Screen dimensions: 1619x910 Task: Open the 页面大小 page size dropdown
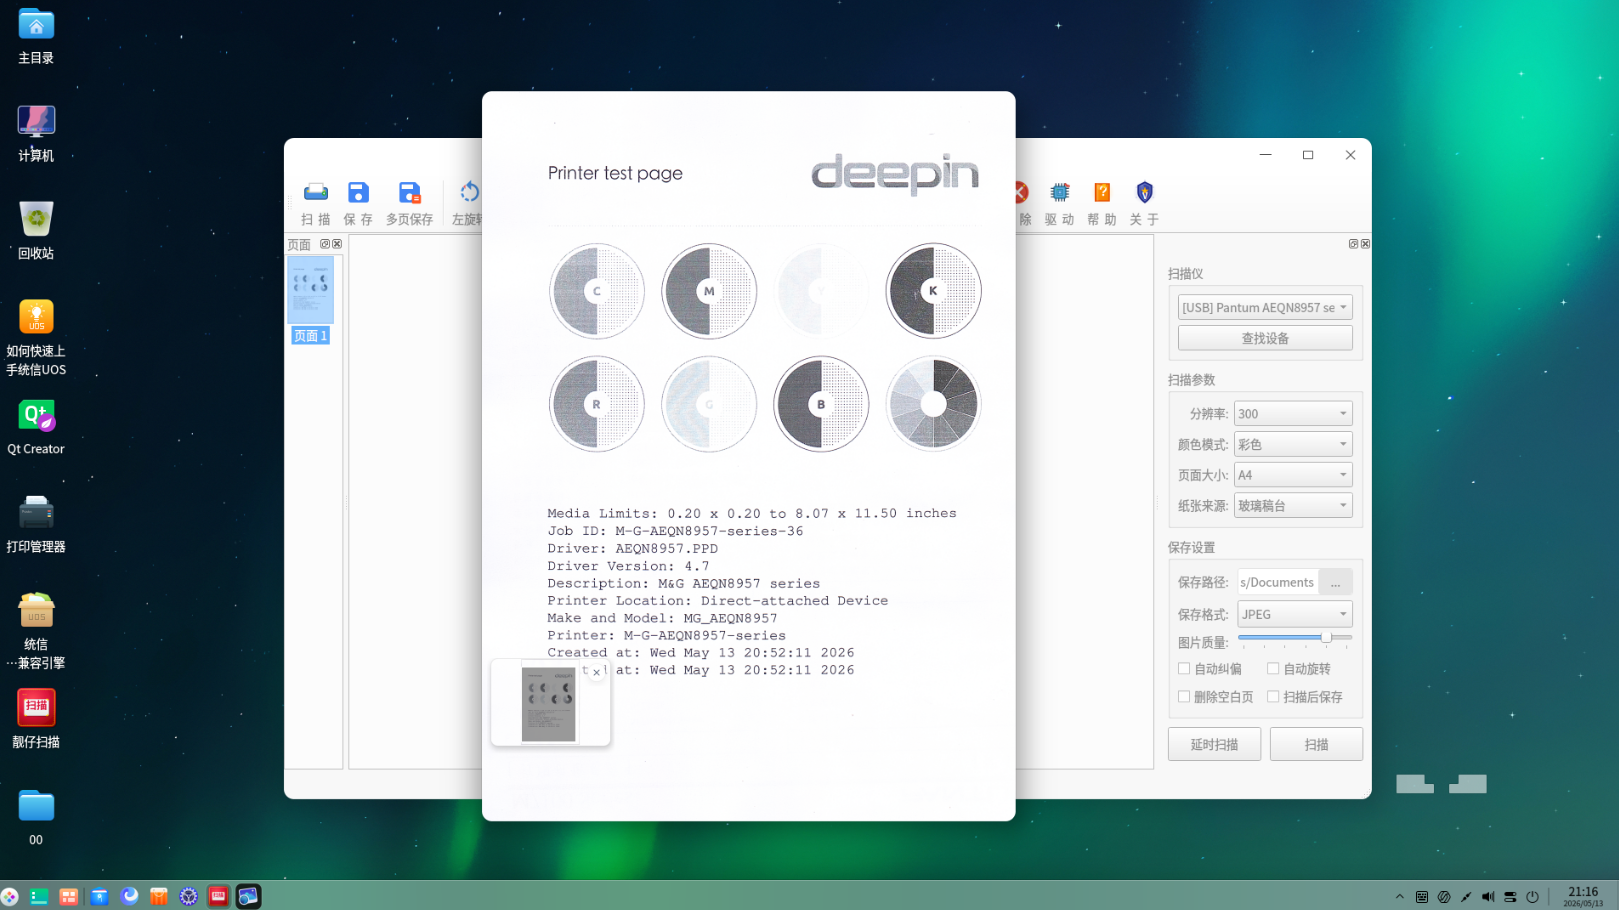click(x=1293, y=475)
